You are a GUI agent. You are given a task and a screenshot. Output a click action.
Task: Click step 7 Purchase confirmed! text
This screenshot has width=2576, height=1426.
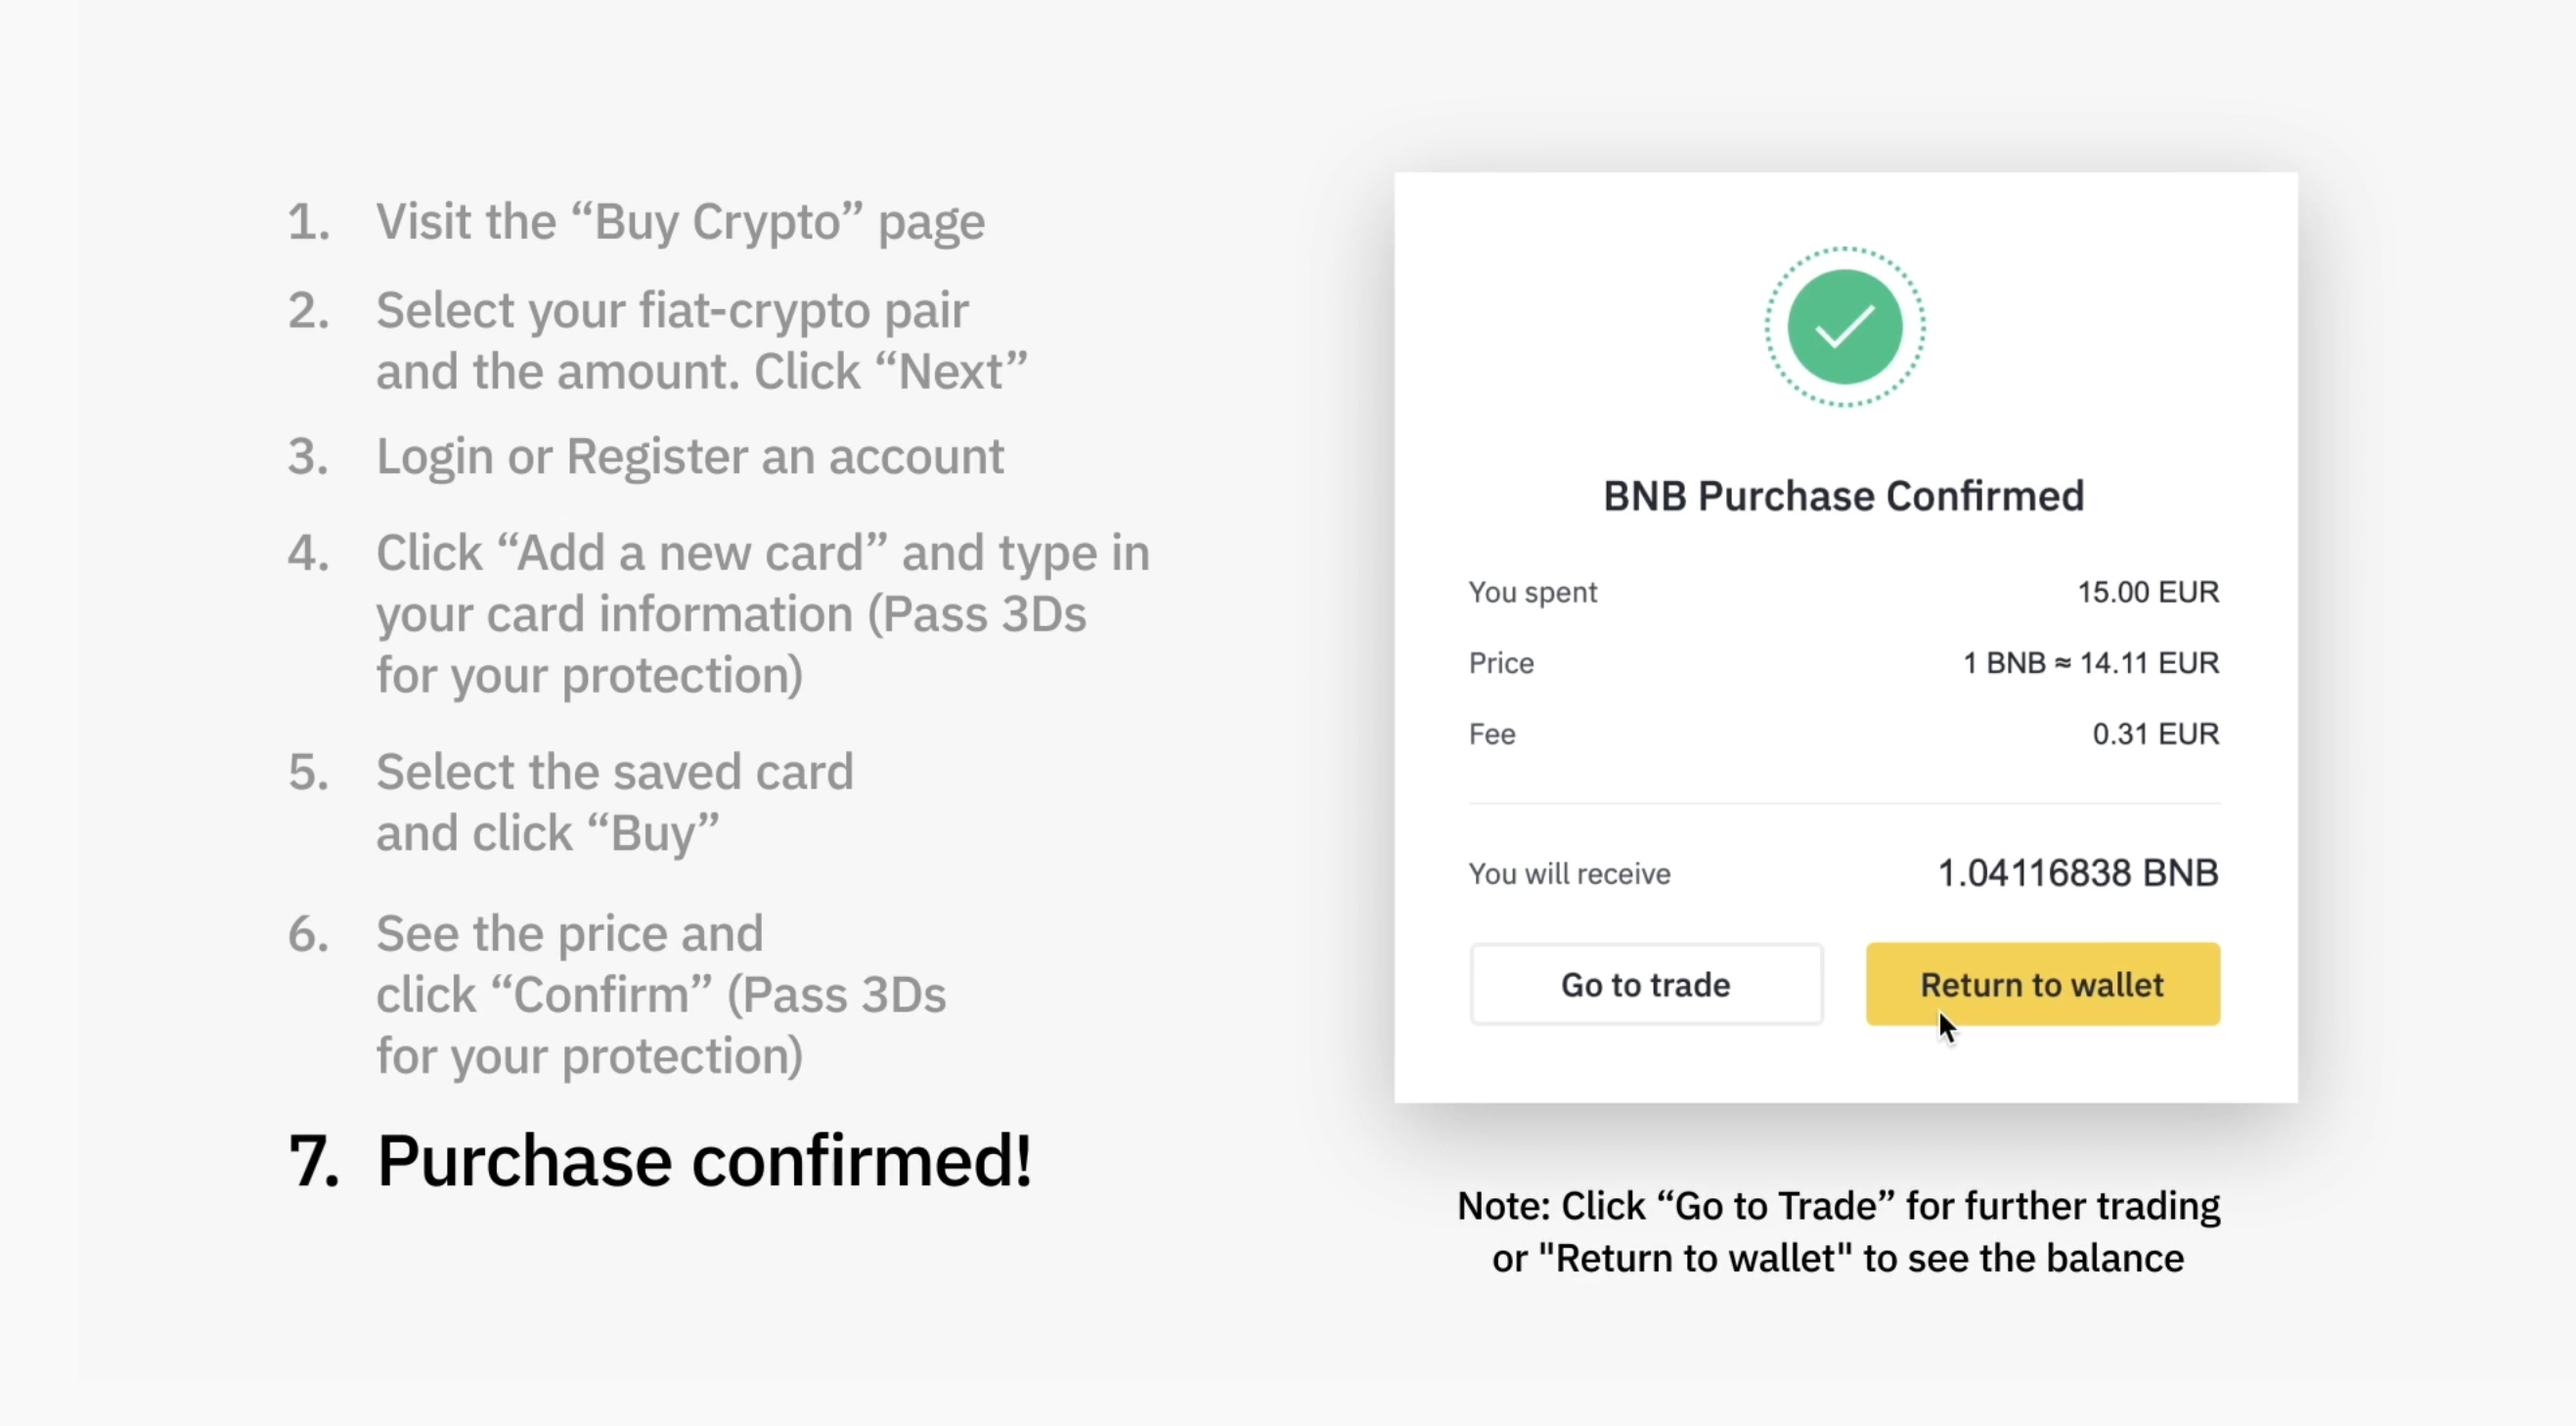click(660, 1161)
